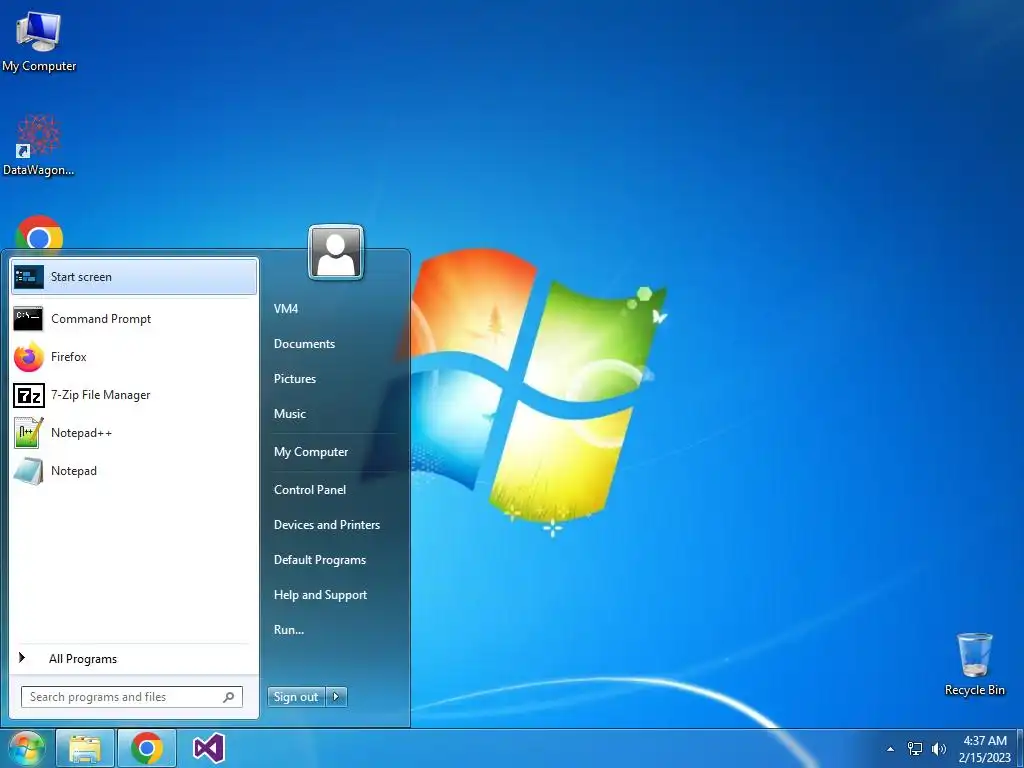Viewport: 1024px width, 768px height.
Task: Launch Firefox via its icon
Action: 29,357
